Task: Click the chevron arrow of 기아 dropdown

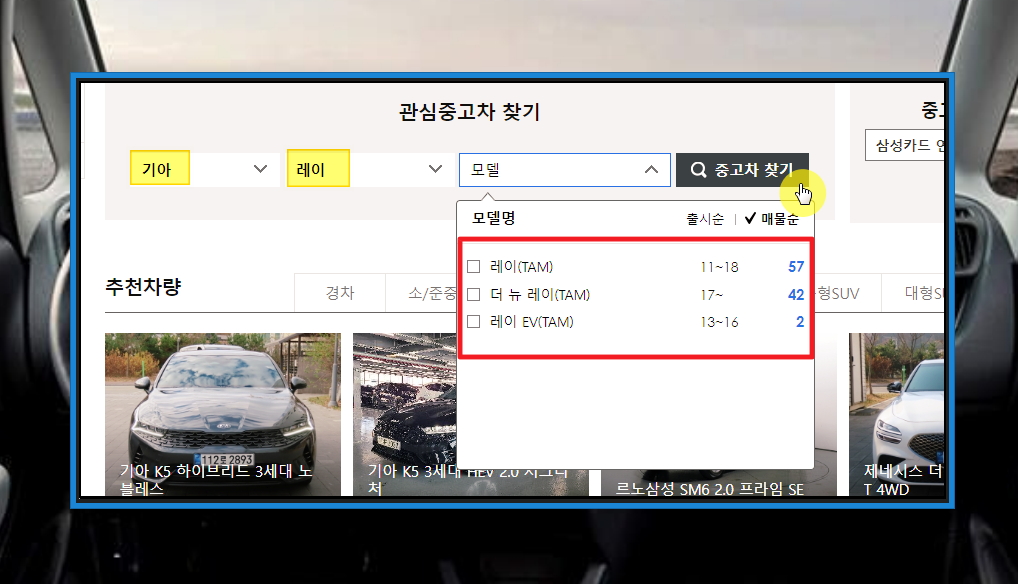Action: (260, 169)
